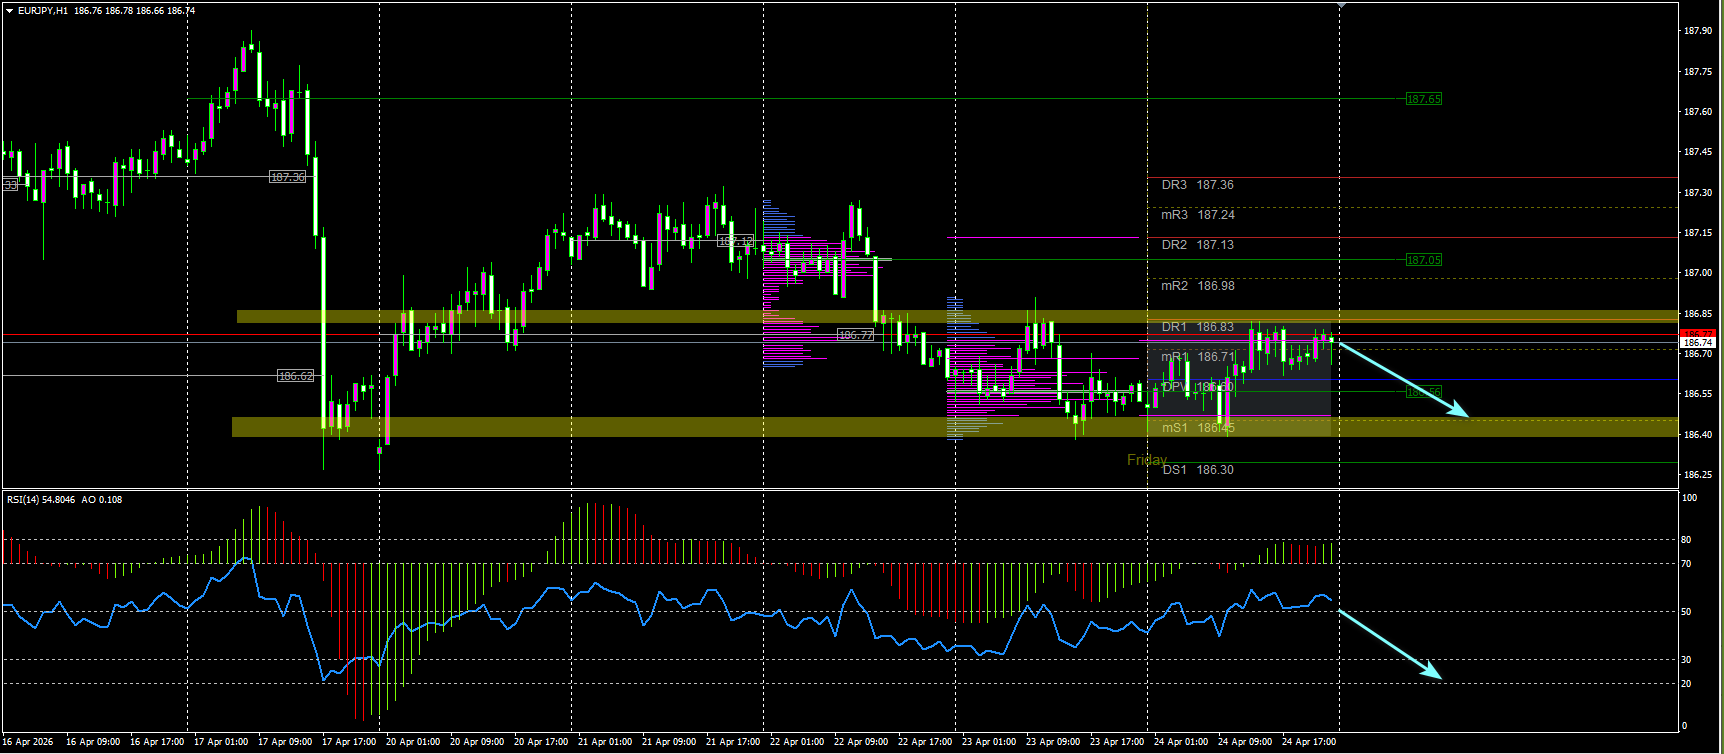Click the Friday session label

1147,460
